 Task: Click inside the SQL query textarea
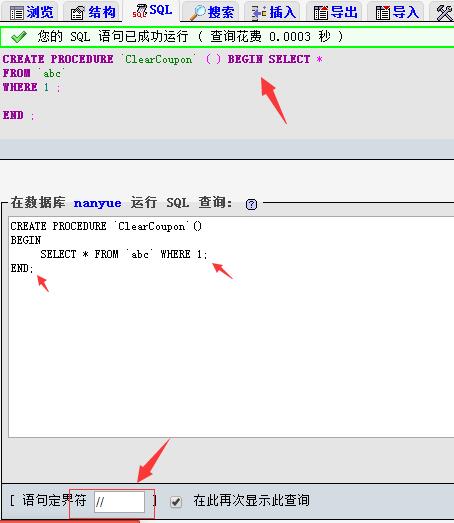(231, 327)
